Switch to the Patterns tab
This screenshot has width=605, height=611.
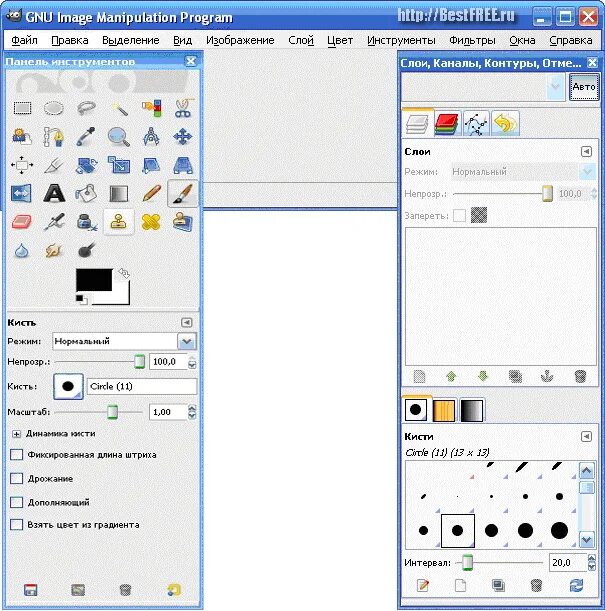point(444,410)
